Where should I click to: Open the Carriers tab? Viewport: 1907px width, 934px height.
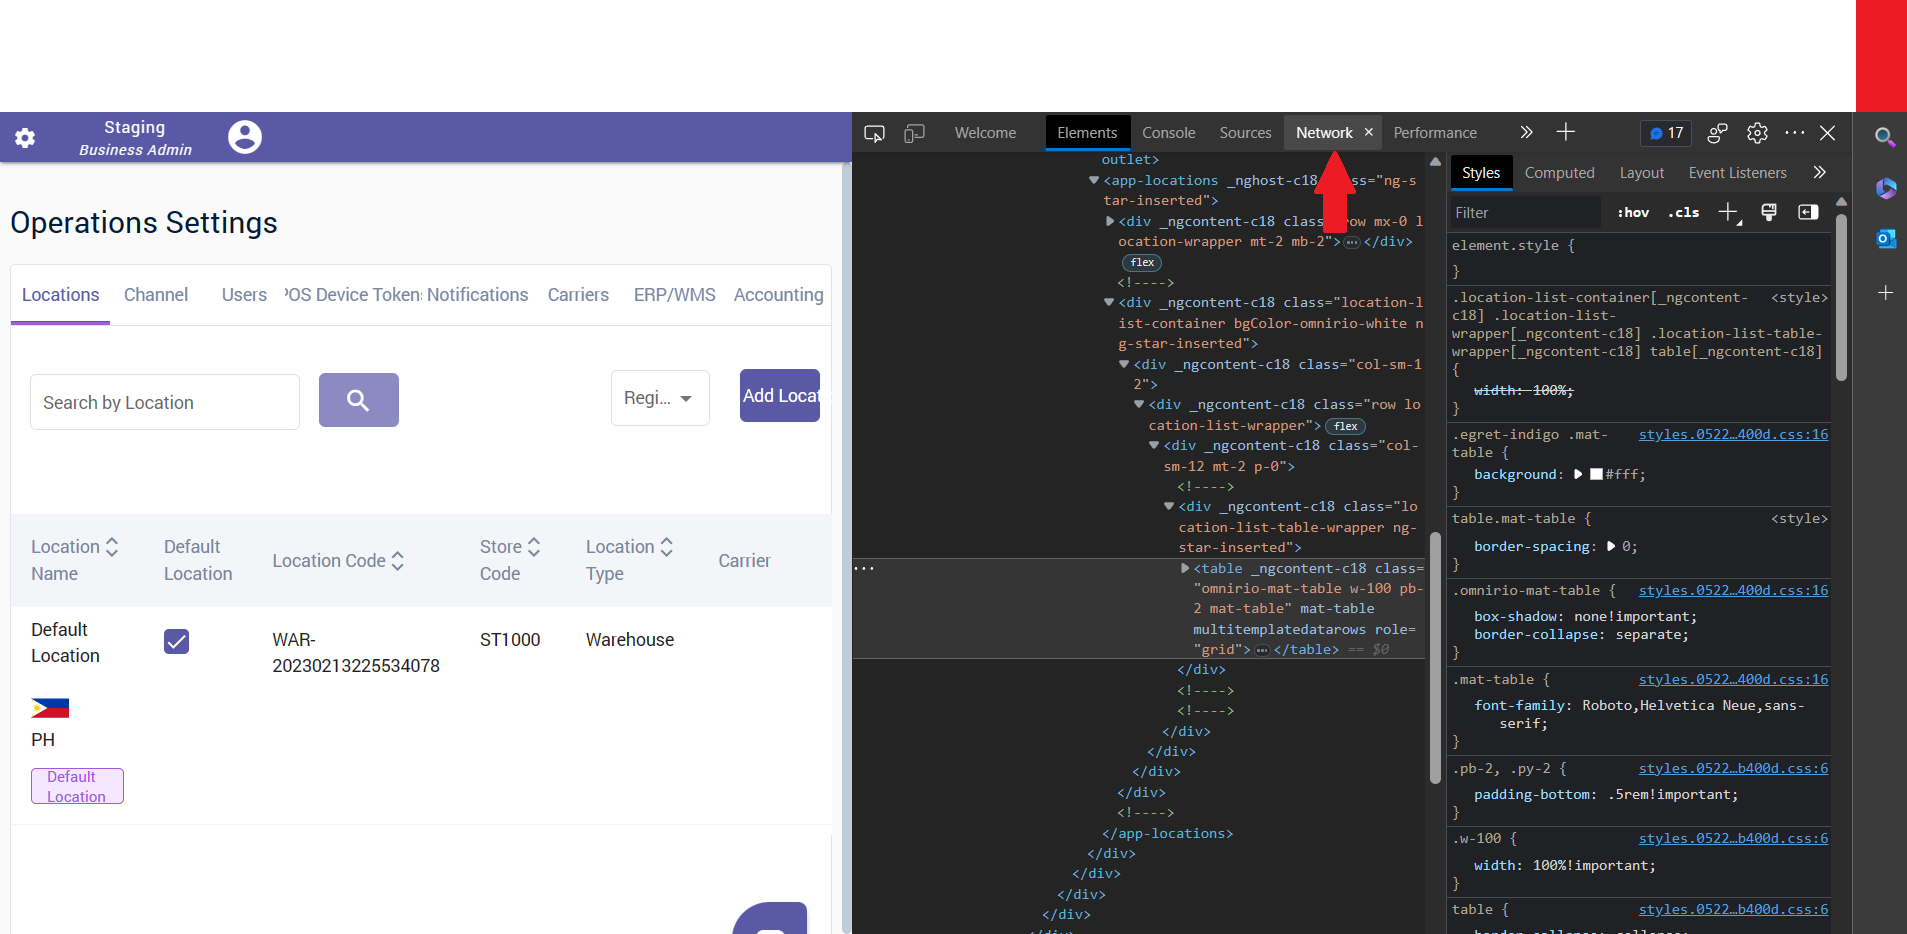coord(578,295)
